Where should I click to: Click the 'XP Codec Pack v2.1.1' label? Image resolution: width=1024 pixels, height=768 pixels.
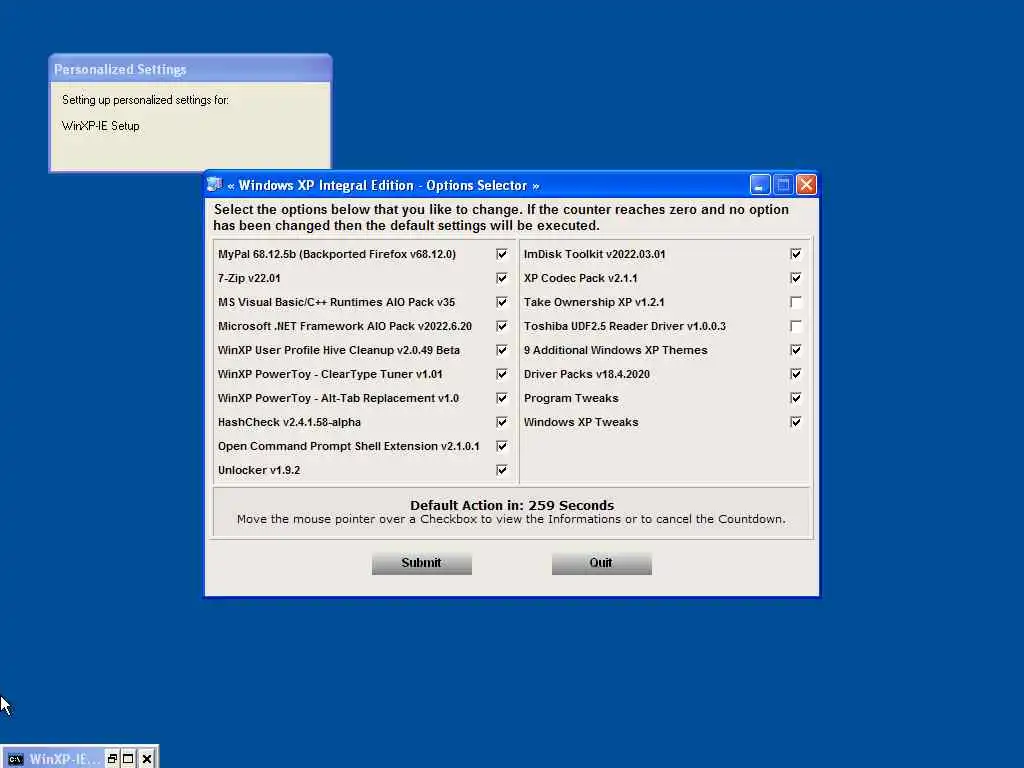pyautogui.click(x=580, y=278)
